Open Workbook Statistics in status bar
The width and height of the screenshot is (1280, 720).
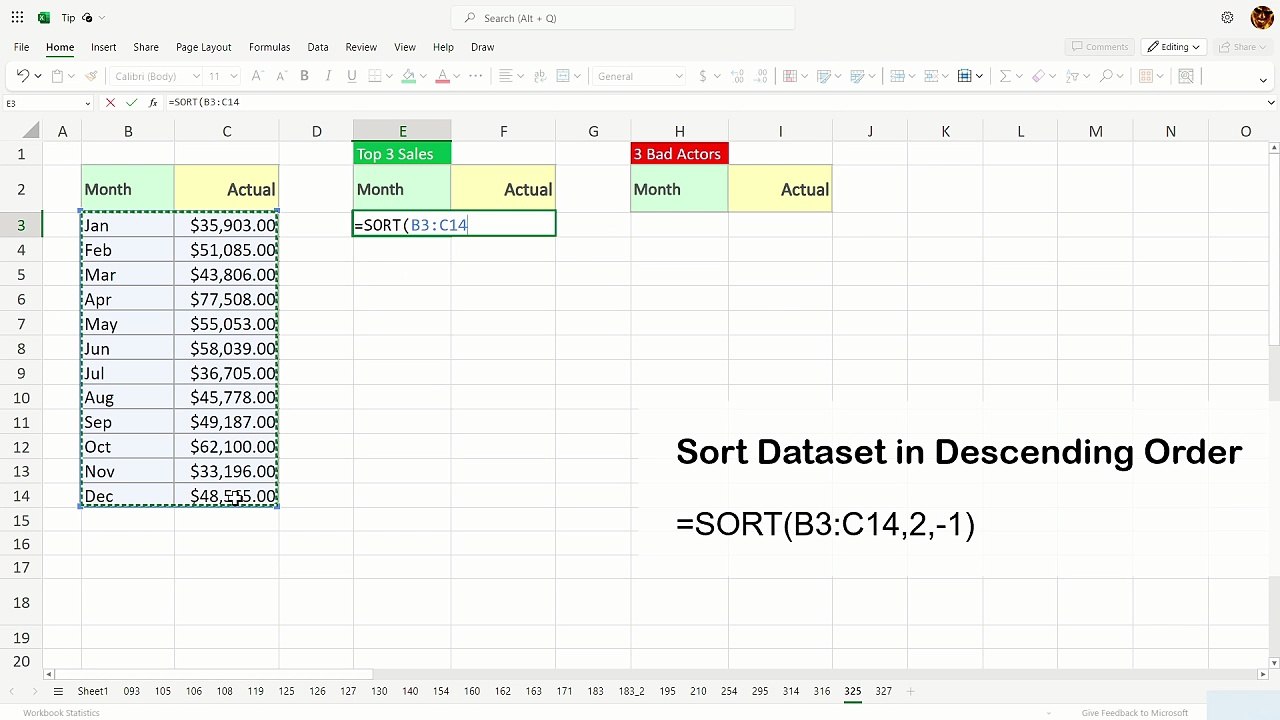tap(62, 713)
